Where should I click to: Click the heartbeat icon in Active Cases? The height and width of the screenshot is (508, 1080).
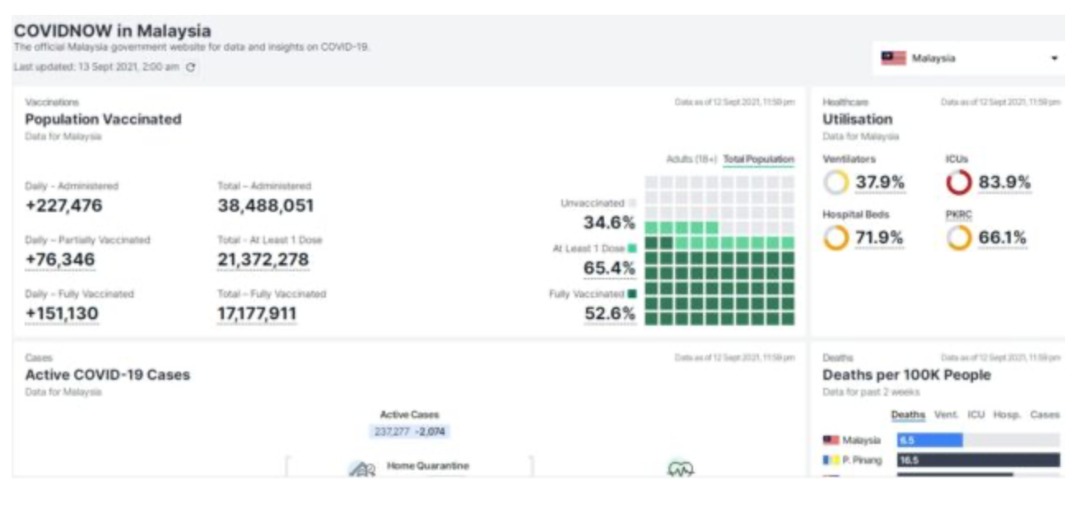(x=680, y=468)
